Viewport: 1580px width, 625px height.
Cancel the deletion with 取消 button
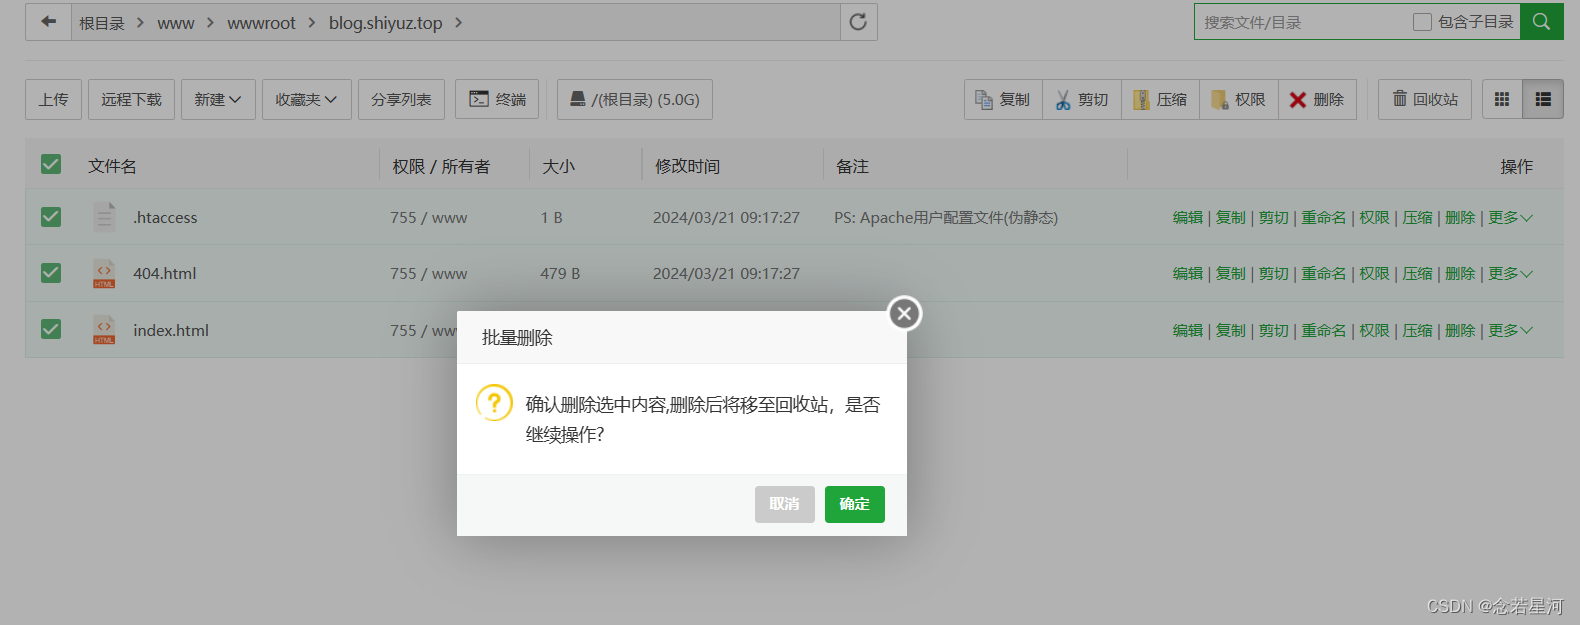click(784, 504)
